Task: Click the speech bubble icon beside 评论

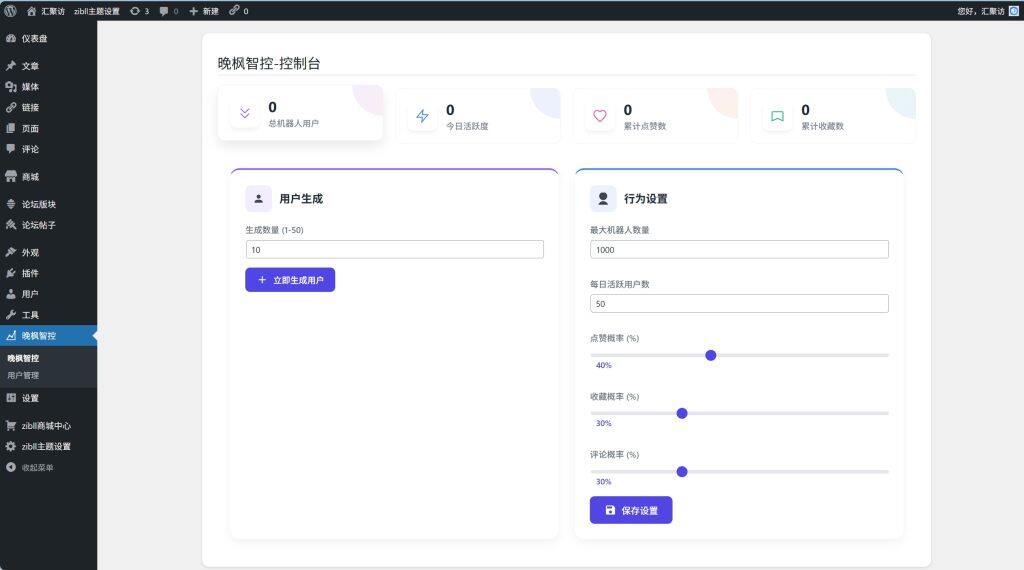Action: coord(10,149)
